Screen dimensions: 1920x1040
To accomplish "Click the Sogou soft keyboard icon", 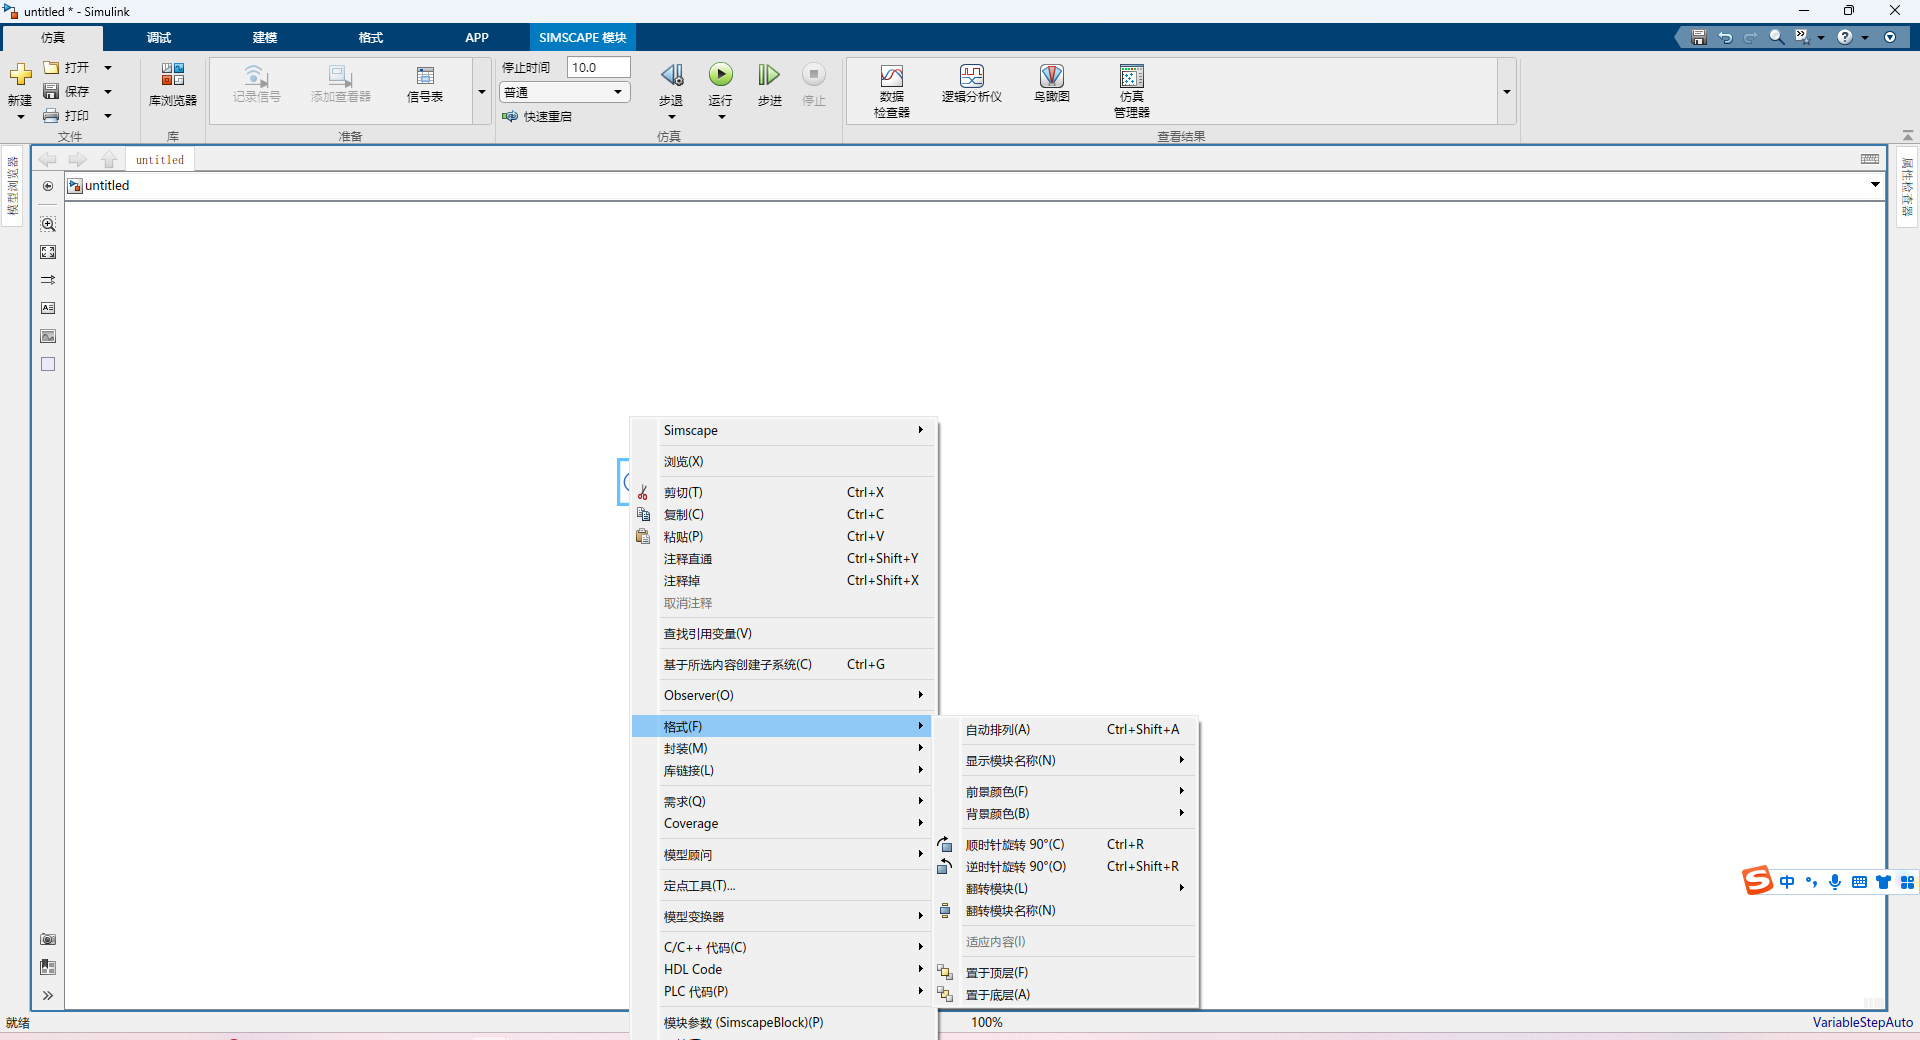I will click(x=1859, y=882).
